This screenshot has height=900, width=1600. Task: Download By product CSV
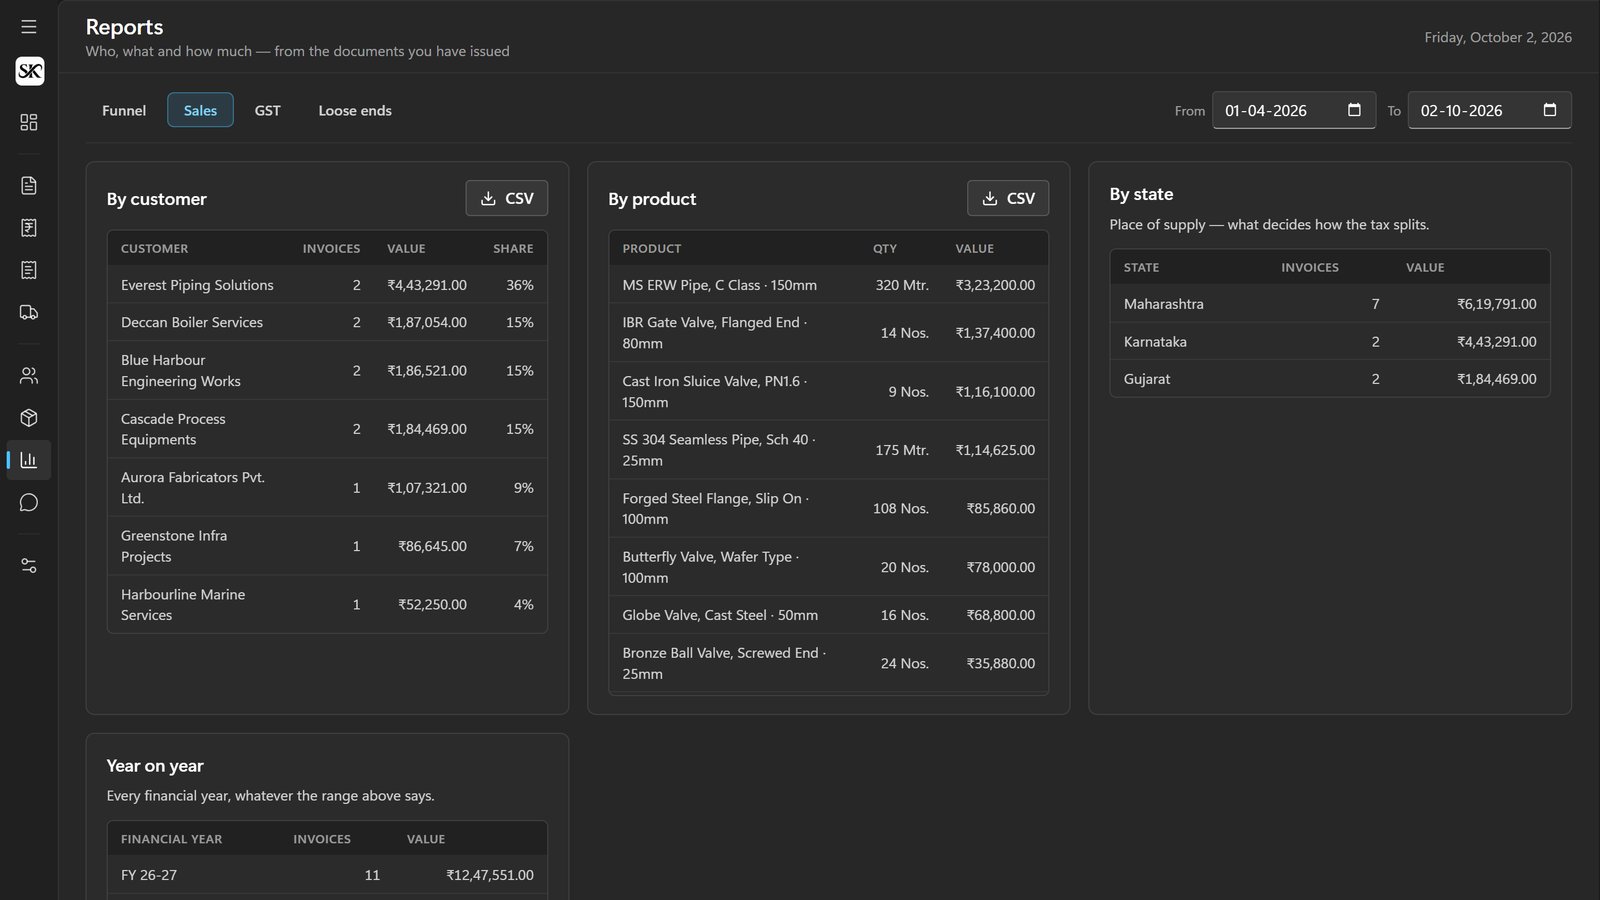tap(1008, 198)
